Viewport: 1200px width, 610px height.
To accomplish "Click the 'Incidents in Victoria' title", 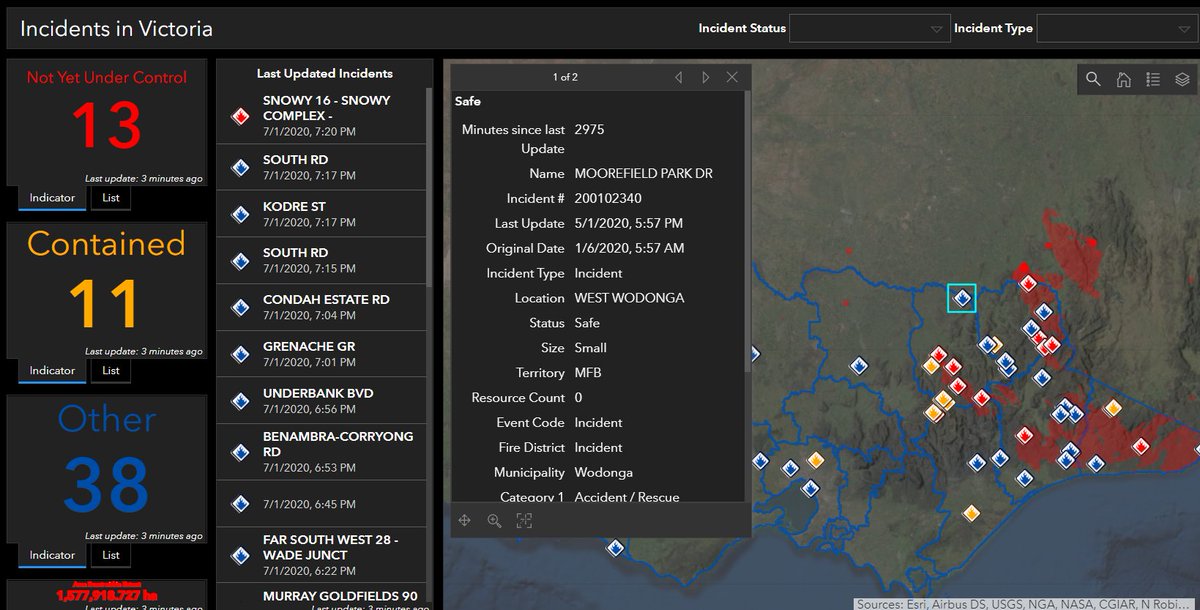I will pos(116,28).
